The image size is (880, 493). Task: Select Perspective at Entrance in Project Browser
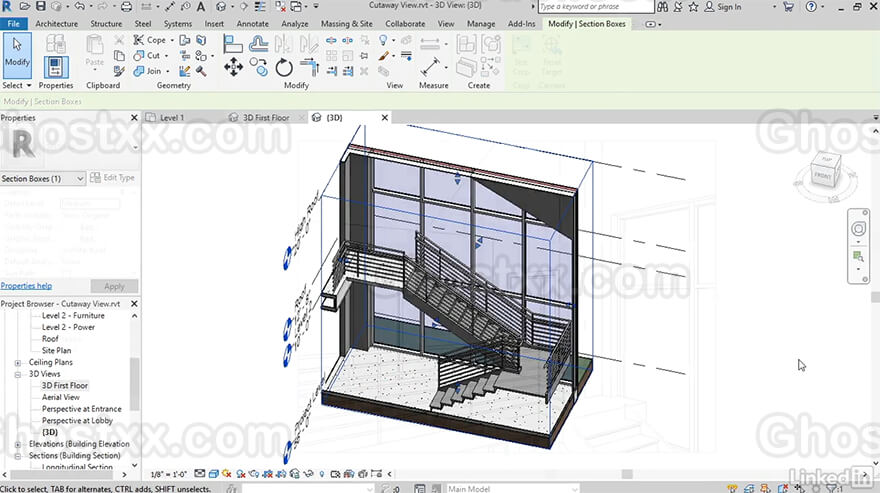tap(81, 409)
